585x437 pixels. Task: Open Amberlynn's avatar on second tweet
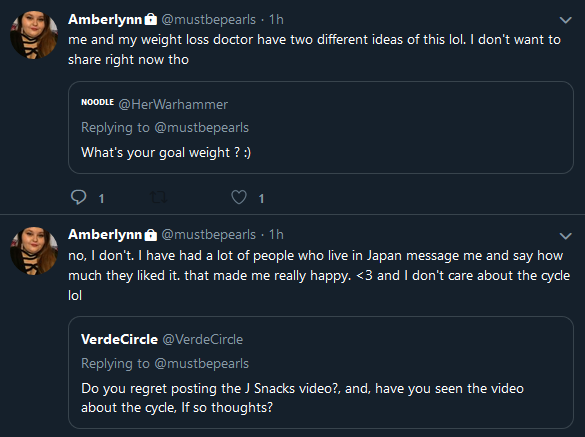pos(34,251)
